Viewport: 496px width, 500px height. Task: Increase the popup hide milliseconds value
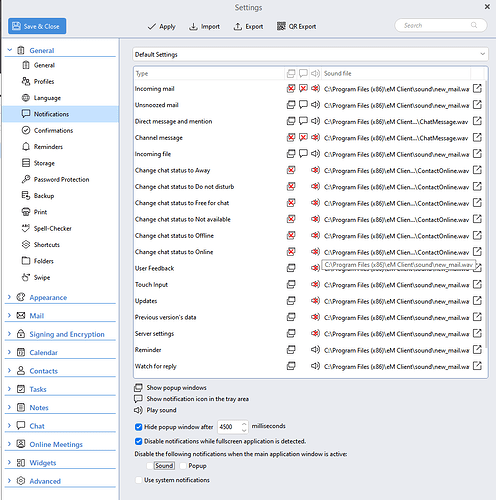244,424
